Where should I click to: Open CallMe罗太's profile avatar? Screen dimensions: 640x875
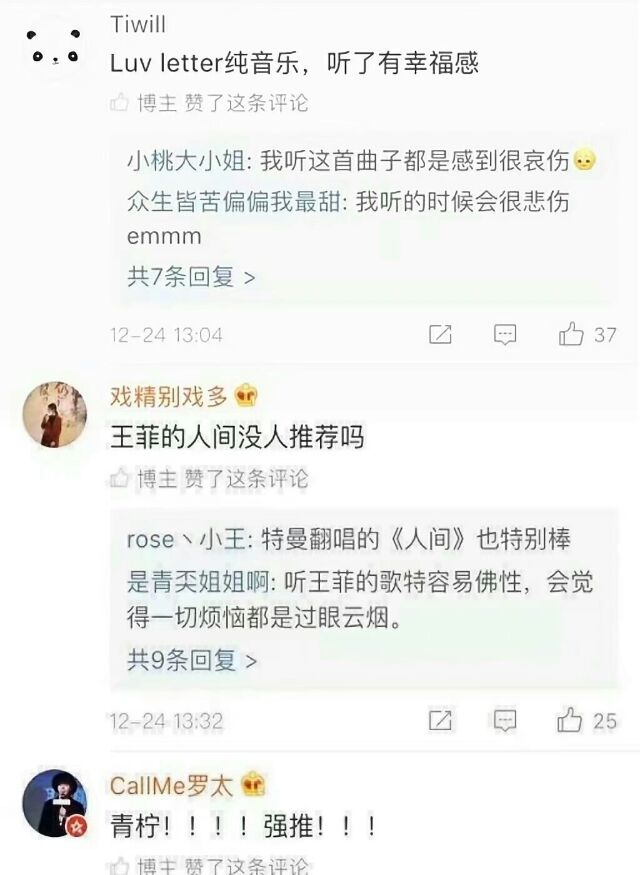point(54,803)
